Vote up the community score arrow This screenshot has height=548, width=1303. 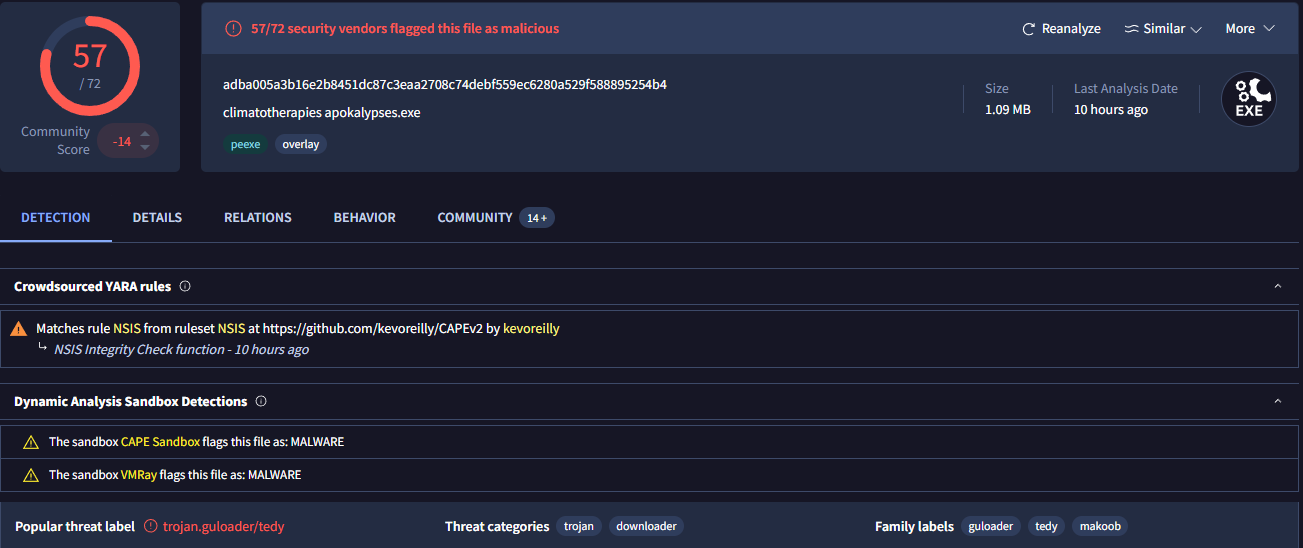tap(145, 135)
